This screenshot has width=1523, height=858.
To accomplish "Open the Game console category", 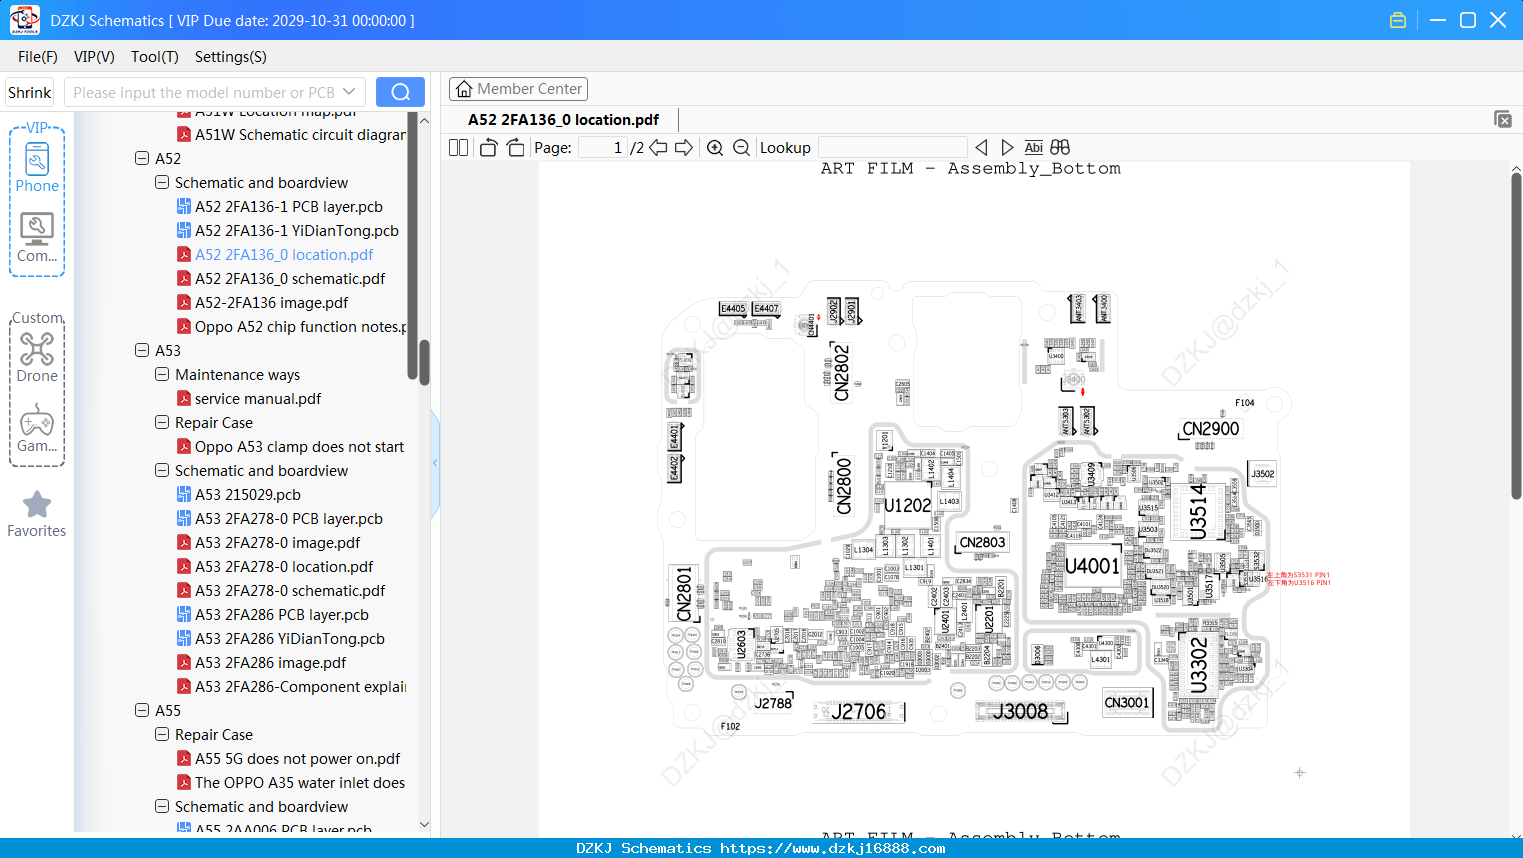I will click(x=37, y=428).
